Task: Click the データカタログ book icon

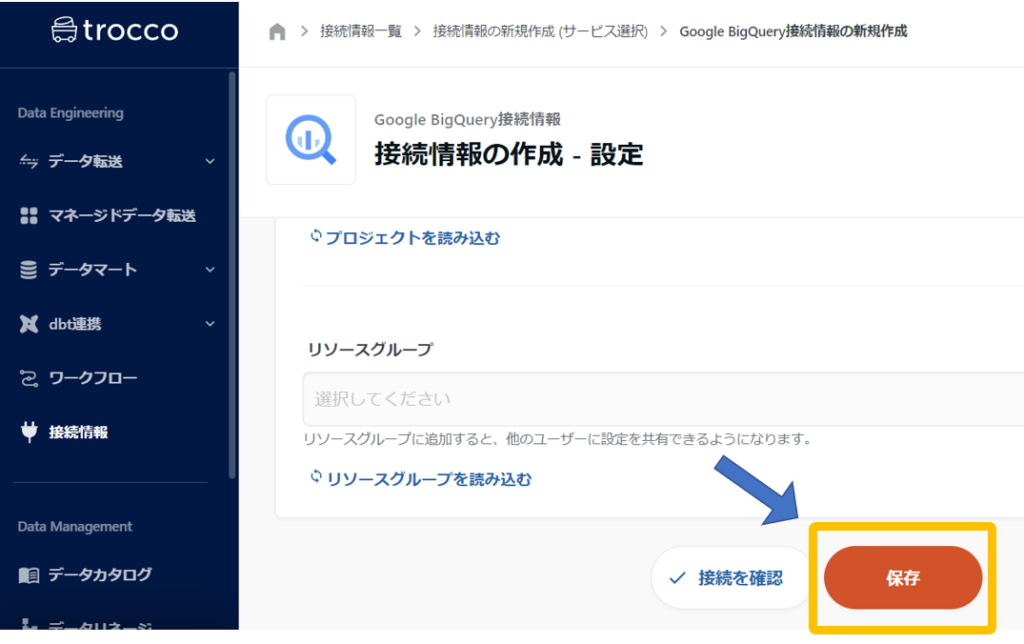Action: pyautogui.click(x=29, y=575)
